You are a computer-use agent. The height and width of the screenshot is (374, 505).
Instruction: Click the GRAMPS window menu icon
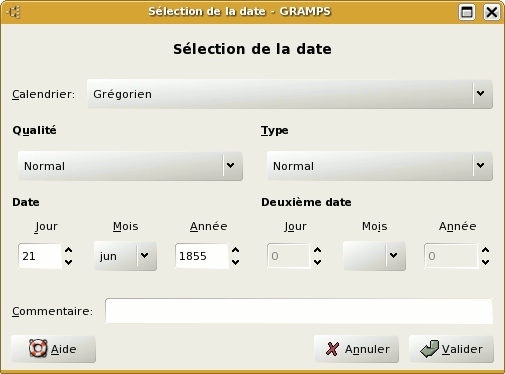pos(14,12)
